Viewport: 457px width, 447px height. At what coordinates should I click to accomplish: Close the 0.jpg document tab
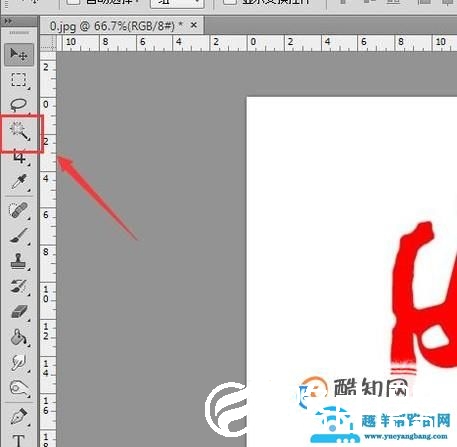[193, 25]
